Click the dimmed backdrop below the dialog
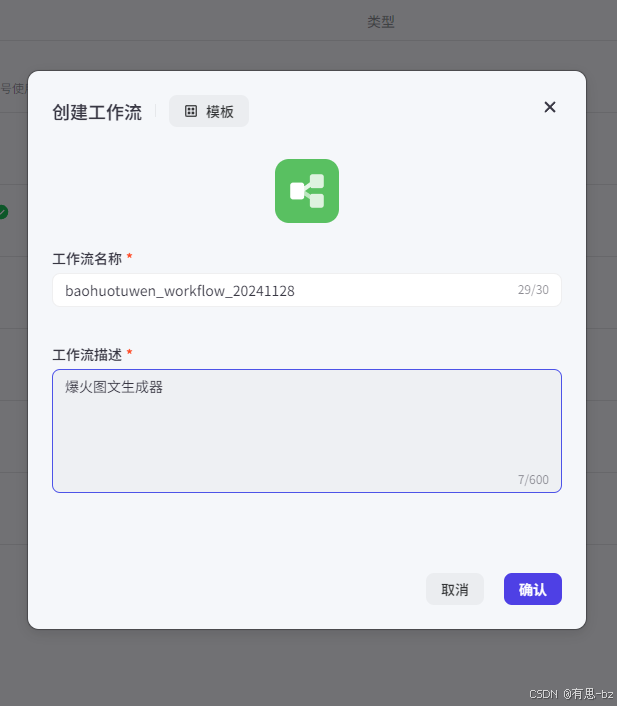 tap(306, 666)
